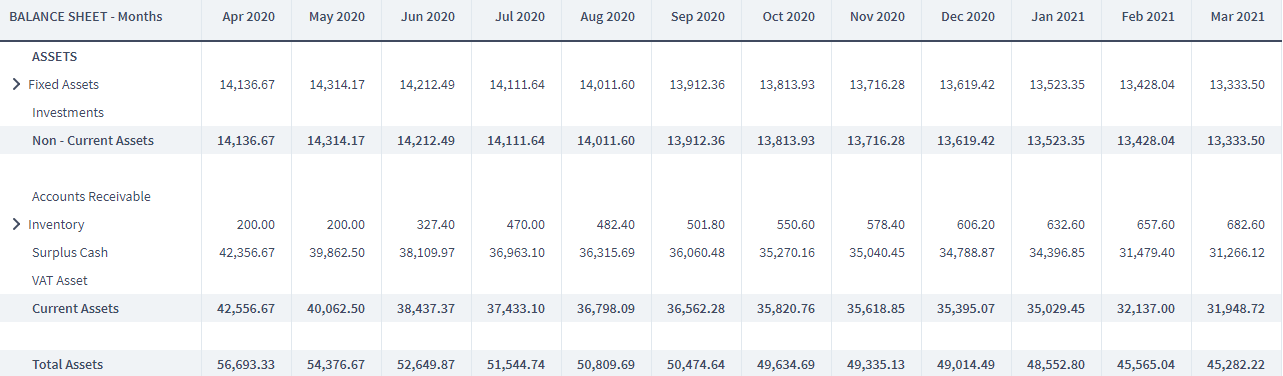The width and height of the screenshot is (1283, 376).
Task: Select the Mar 2021 column header
Action: click(x=1237, y=17)
